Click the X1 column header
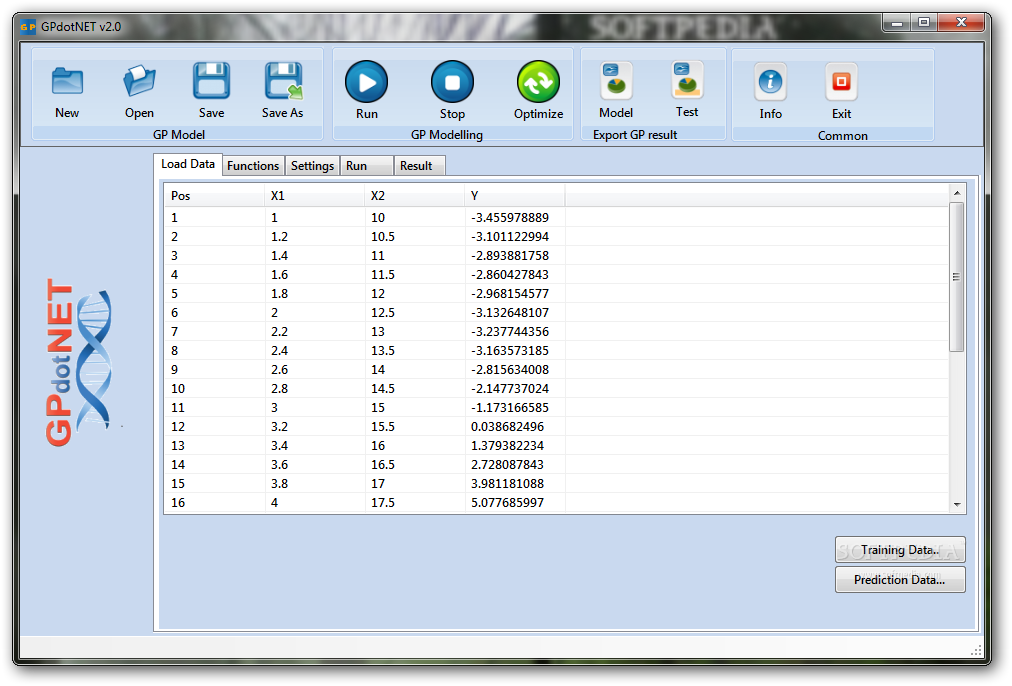 [x=315, y=196]
